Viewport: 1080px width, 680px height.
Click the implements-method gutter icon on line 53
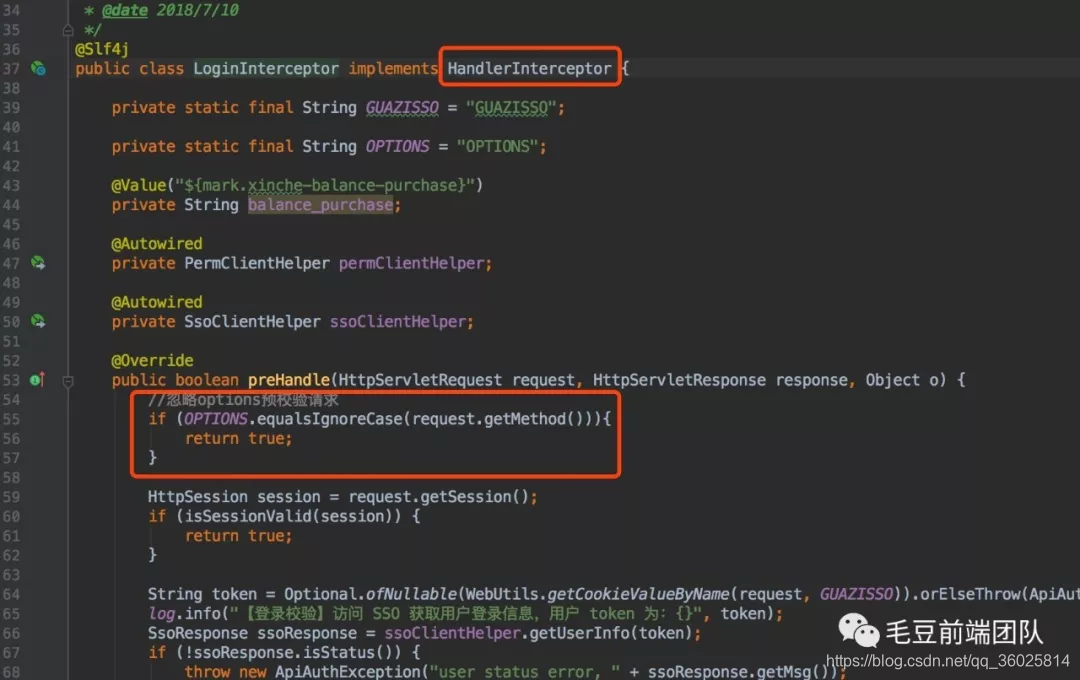tap(37, 380)
